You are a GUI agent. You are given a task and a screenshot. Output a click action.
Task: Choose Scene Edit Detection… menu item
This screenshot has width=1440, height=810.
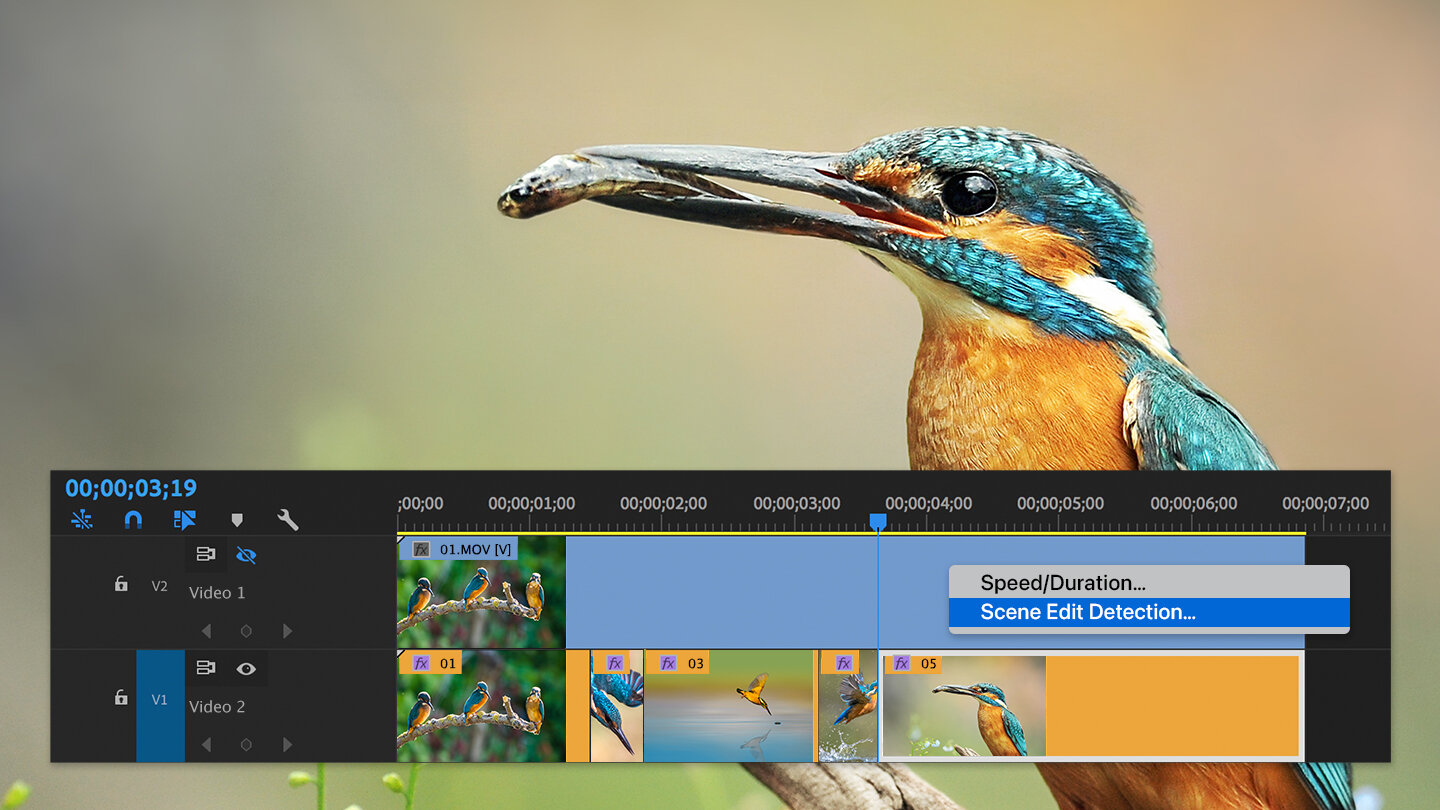pyautogui.click(x=1149, y=613)
